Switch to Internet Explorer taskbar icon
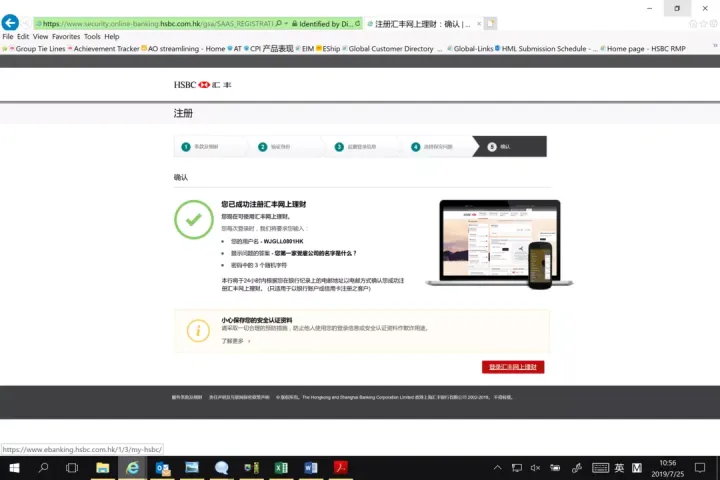Image resolution: width=720 pixels, height=480 pixels. click(x=132, y=468)
